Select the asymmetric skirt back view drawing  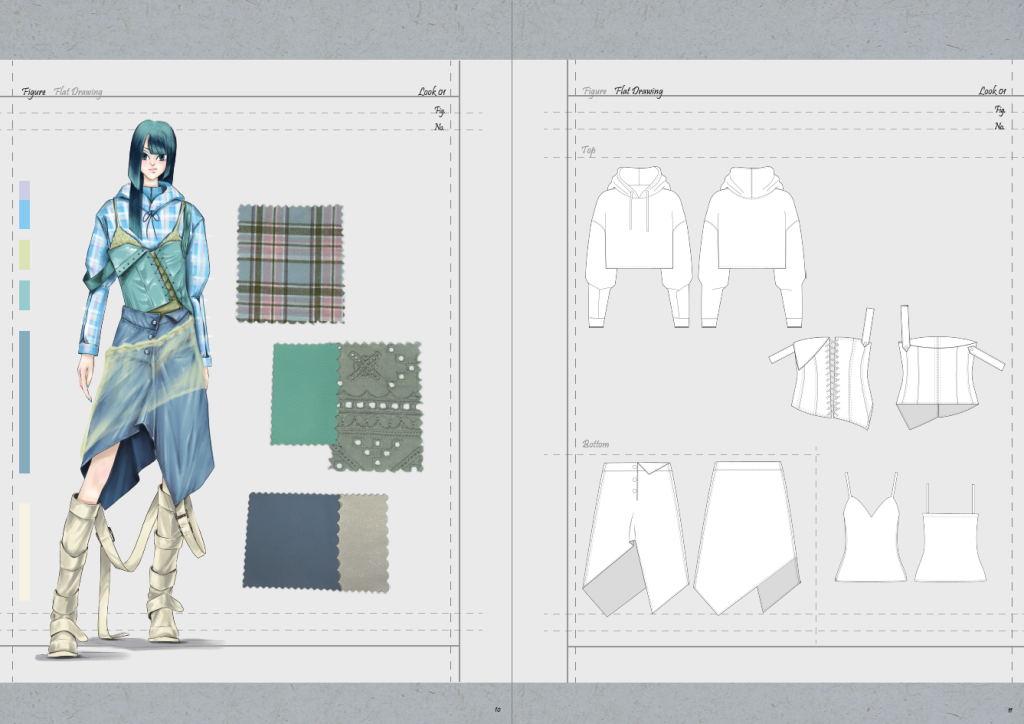[749, 535]
